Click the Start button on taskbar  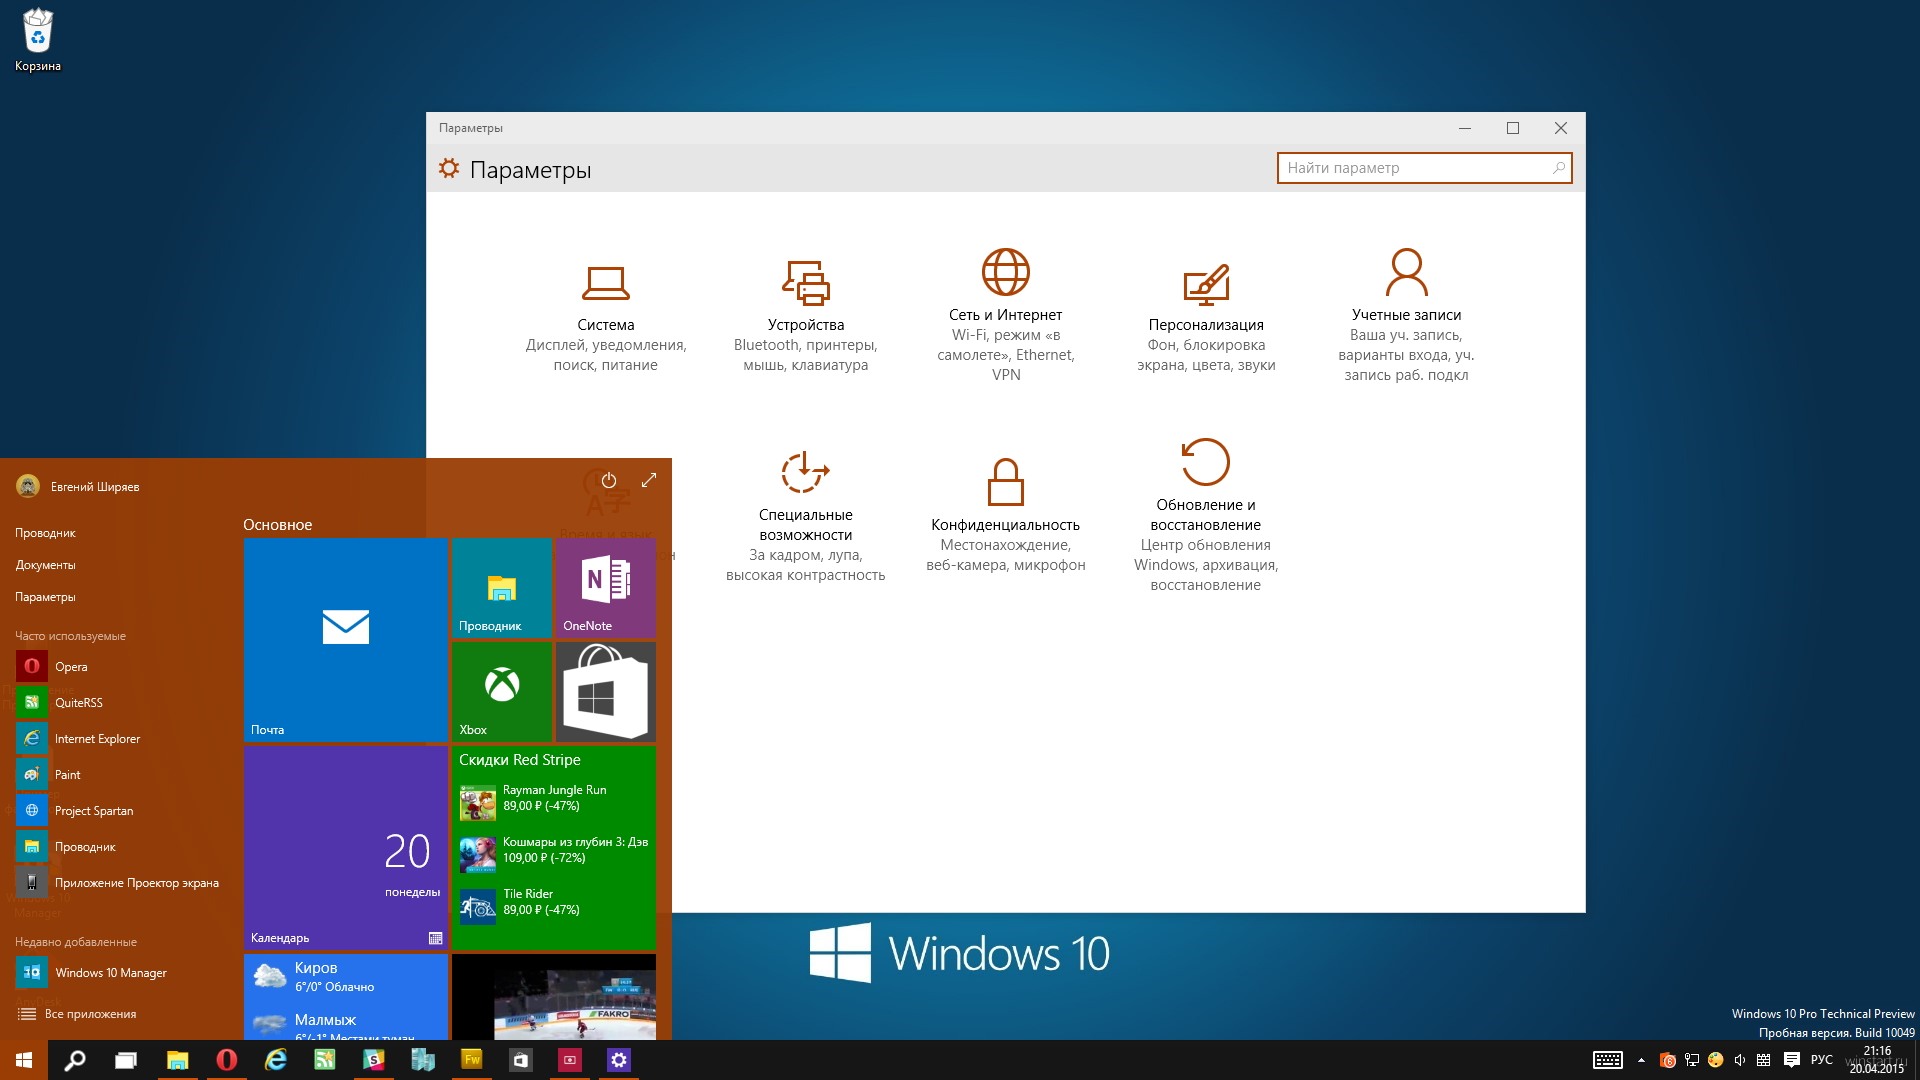[x=24, y=1060]
